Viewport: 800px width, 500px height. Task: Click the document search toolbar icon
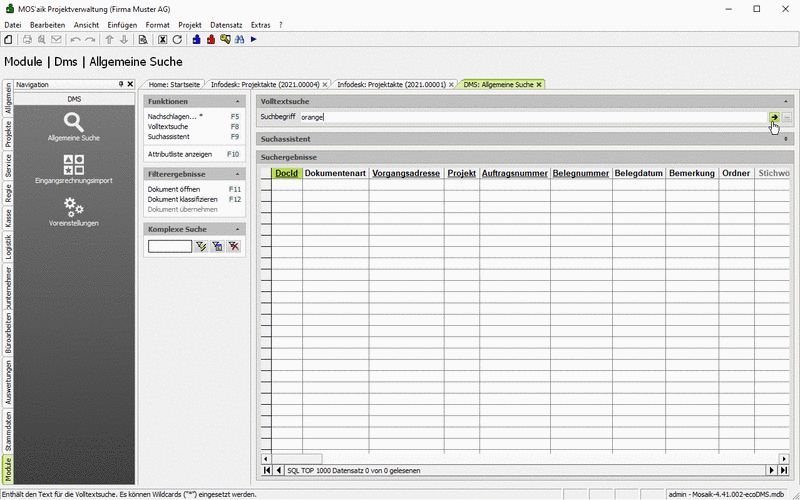[143, 39]
